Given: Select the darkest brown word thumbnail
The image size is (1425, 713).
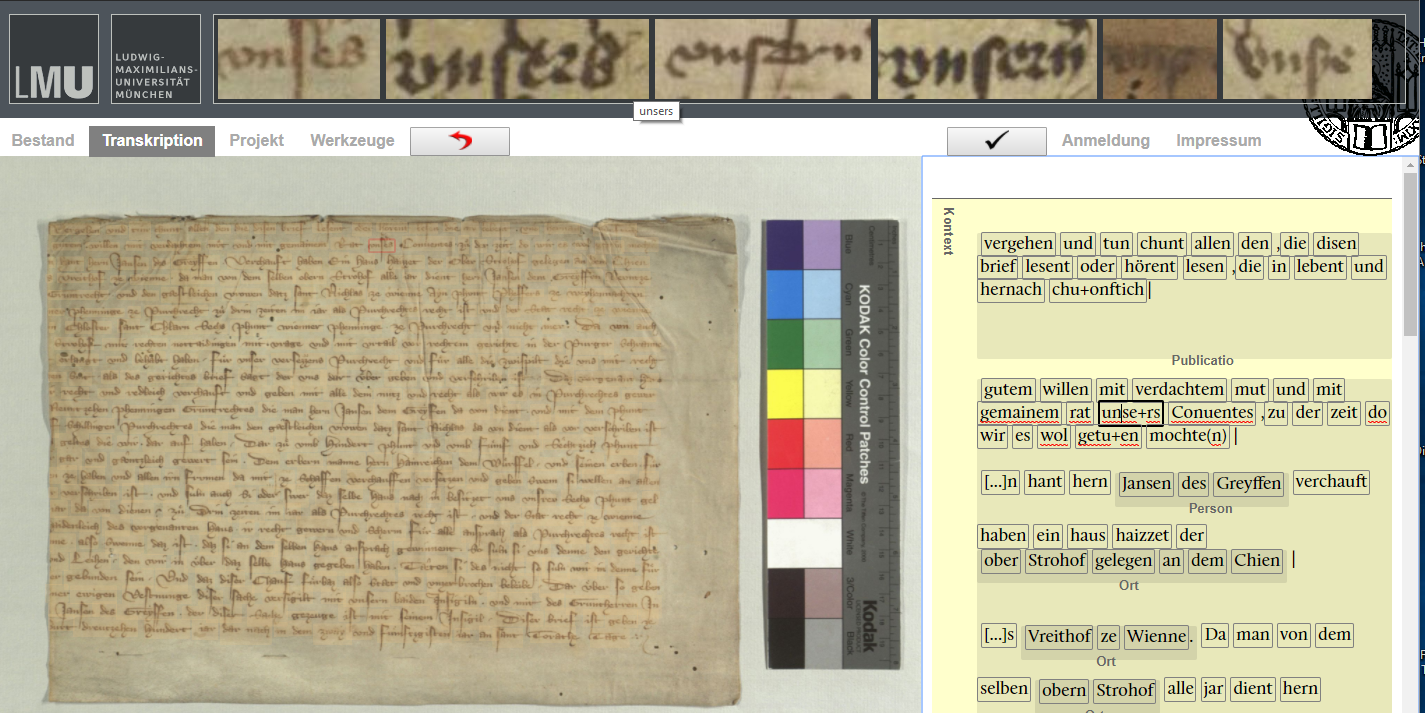Looking at the screenshot, I should [x=1159, y=59].
